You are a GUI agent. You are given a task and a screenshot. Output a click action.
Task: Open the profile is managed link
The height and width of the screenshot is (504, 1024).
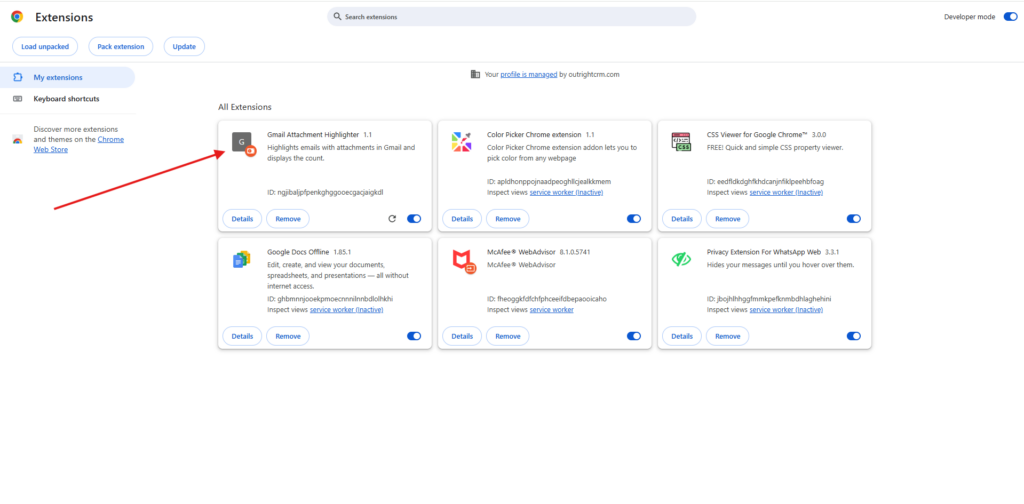click(x=529, y=74)
